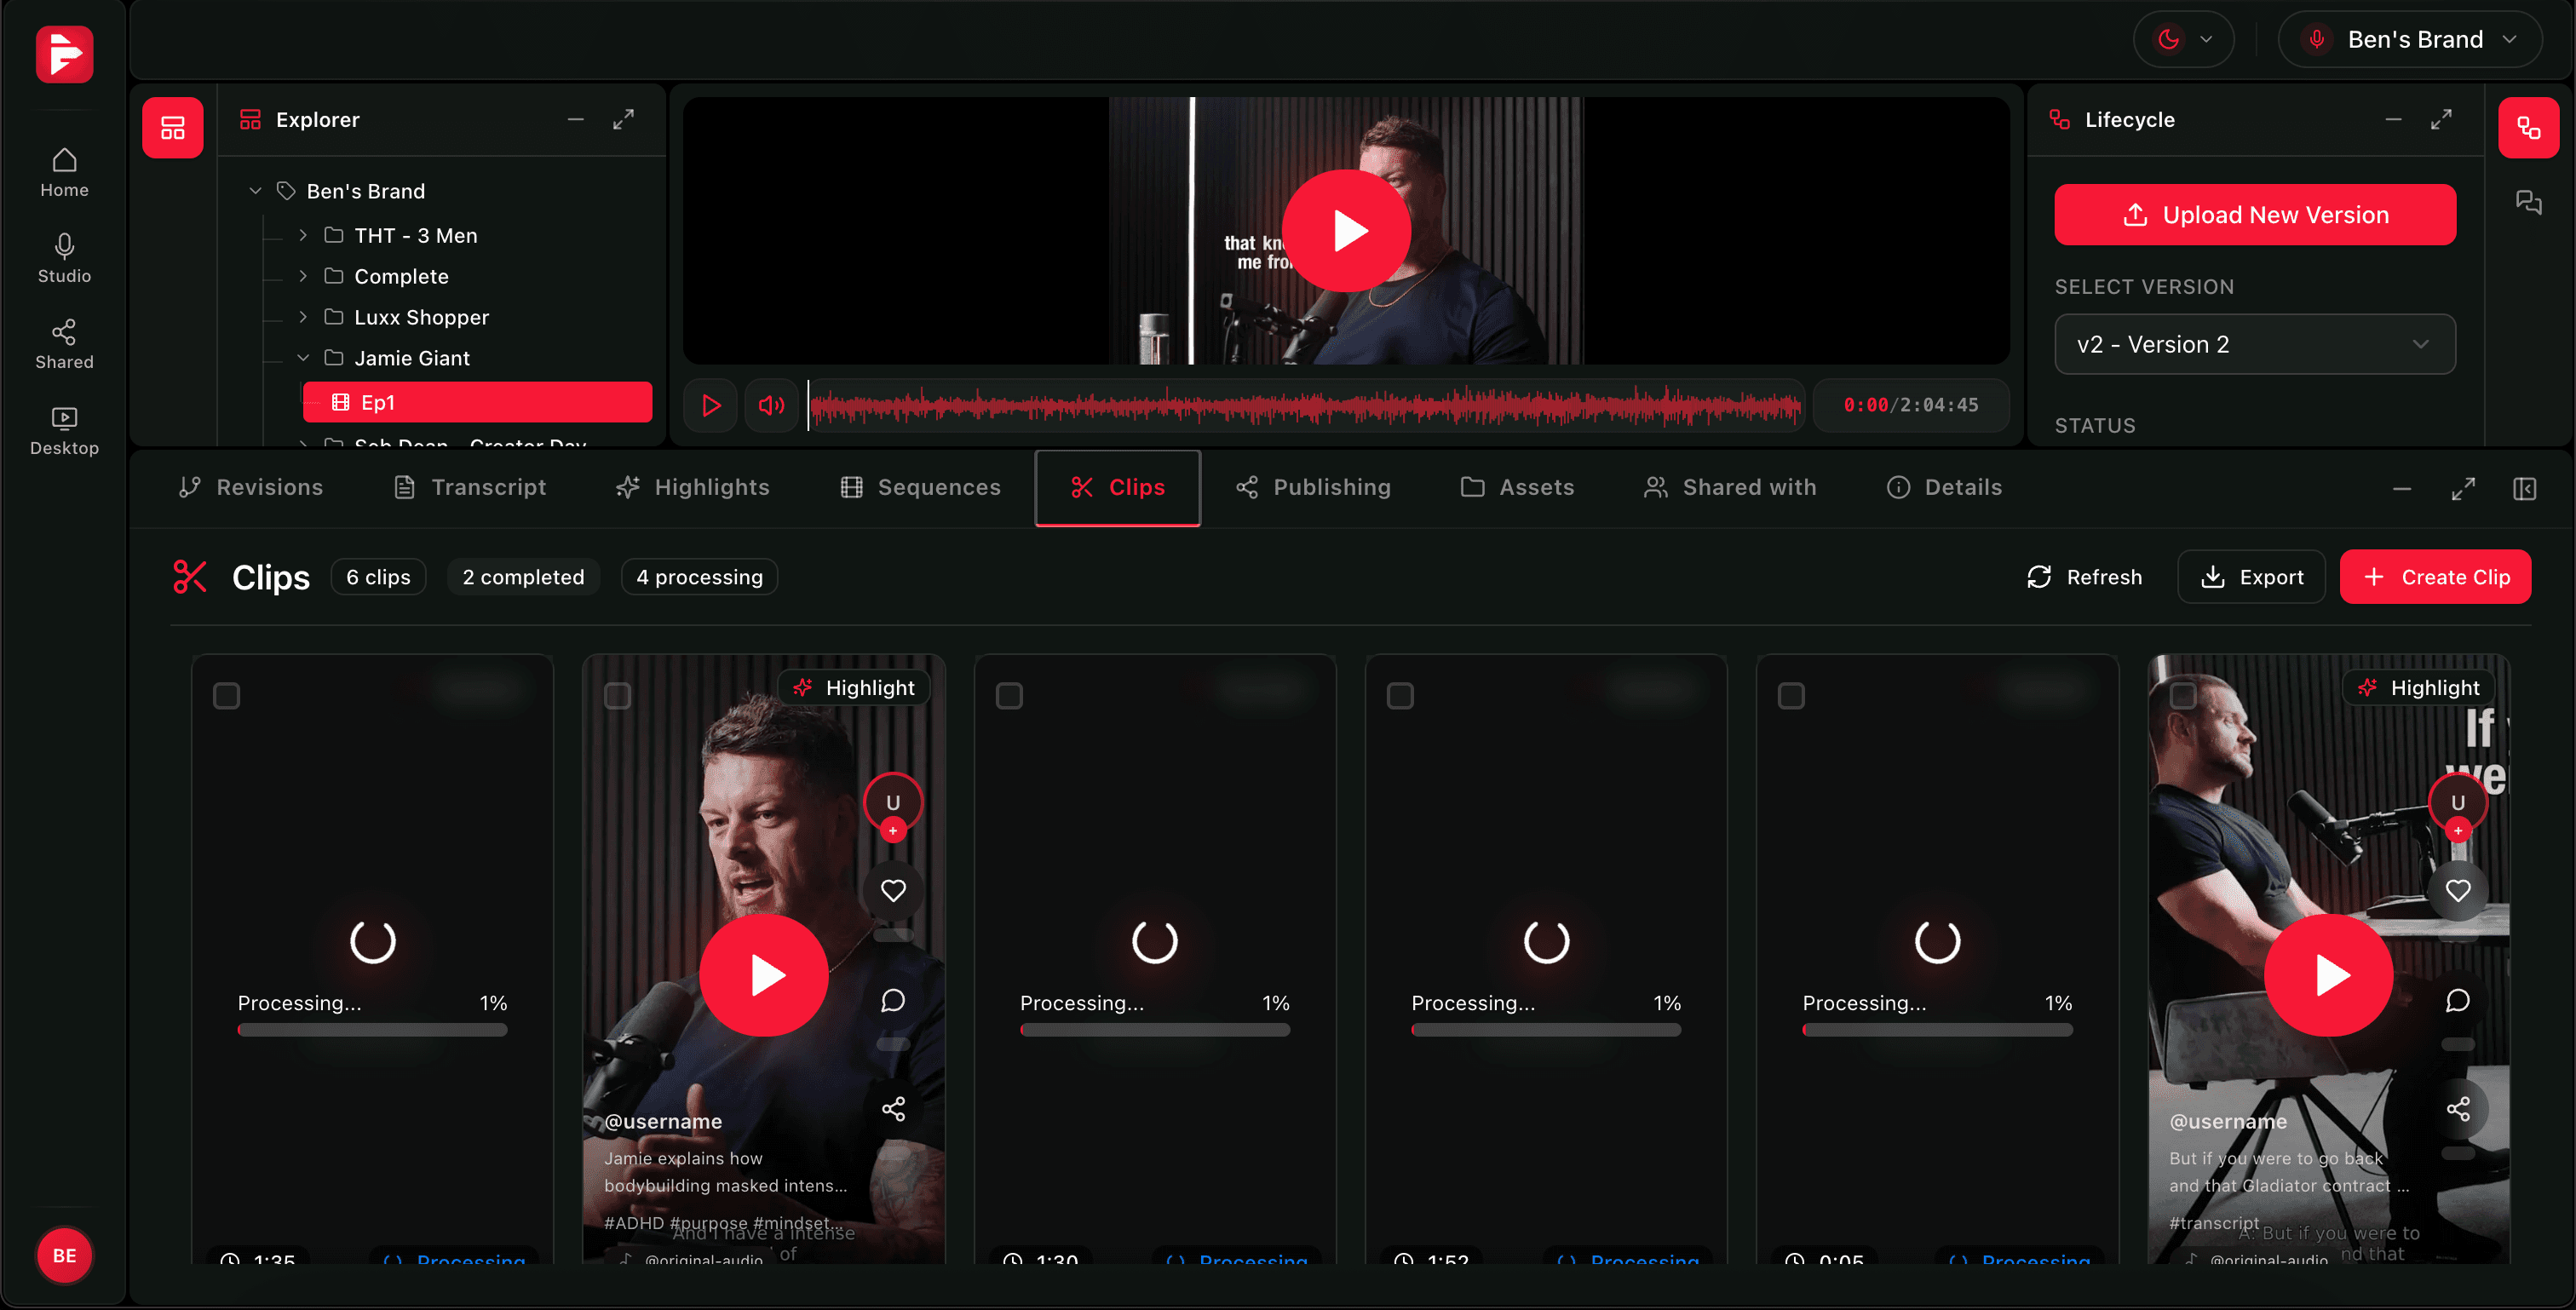This screenshot has width=2576, height=1310.
Task: Select the Highlight clip's checkbox
Action: coord(618,696)
